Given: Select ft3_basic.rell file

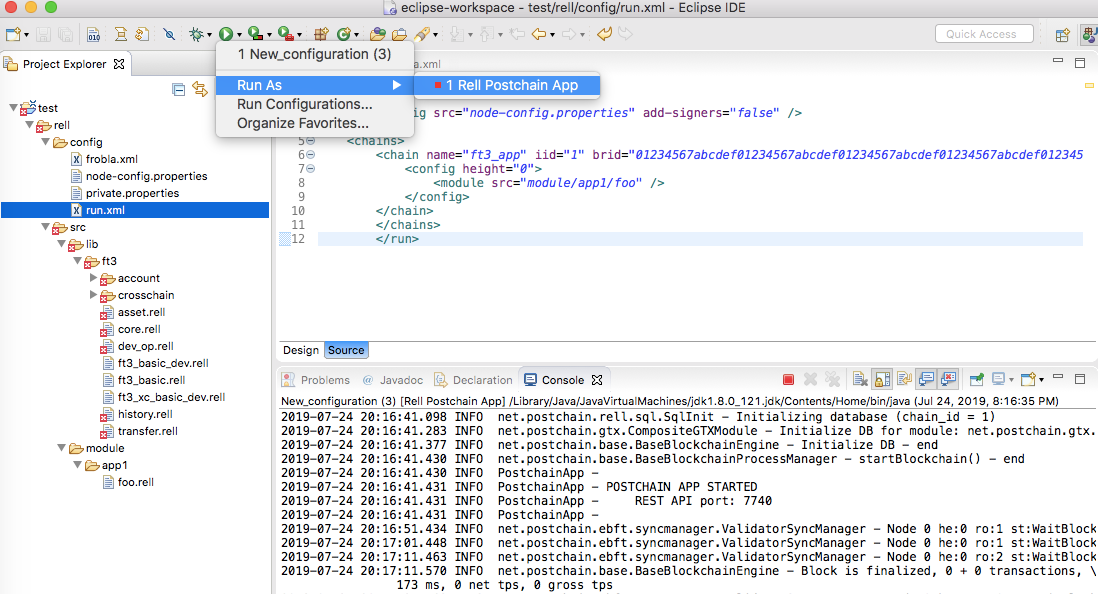Looking at the screenshot, I should point(151,380).
